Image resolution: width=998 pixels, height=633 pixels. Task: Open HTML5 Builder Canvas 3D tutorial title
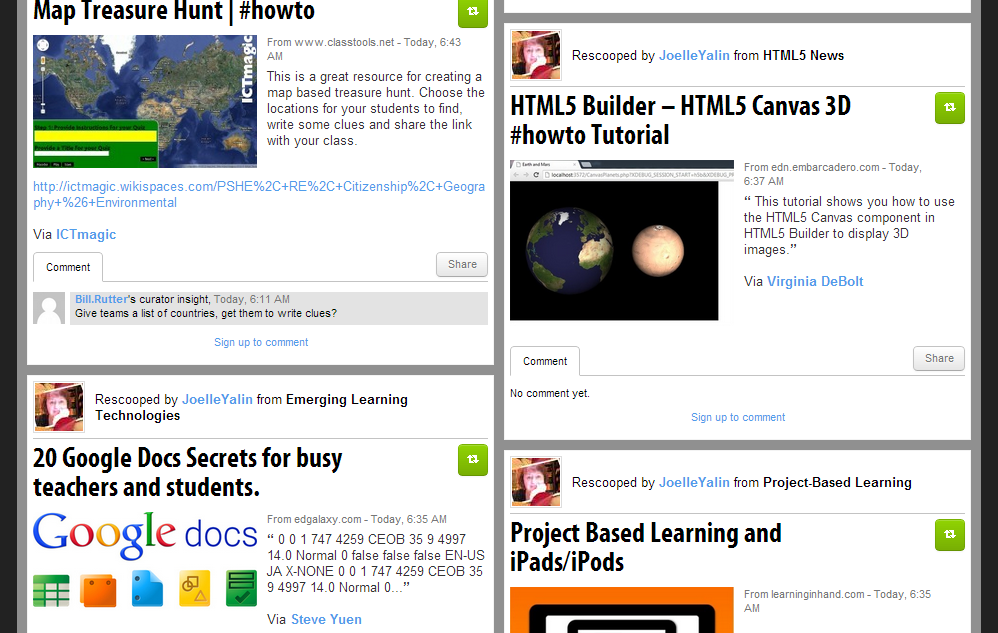point(680,120)
